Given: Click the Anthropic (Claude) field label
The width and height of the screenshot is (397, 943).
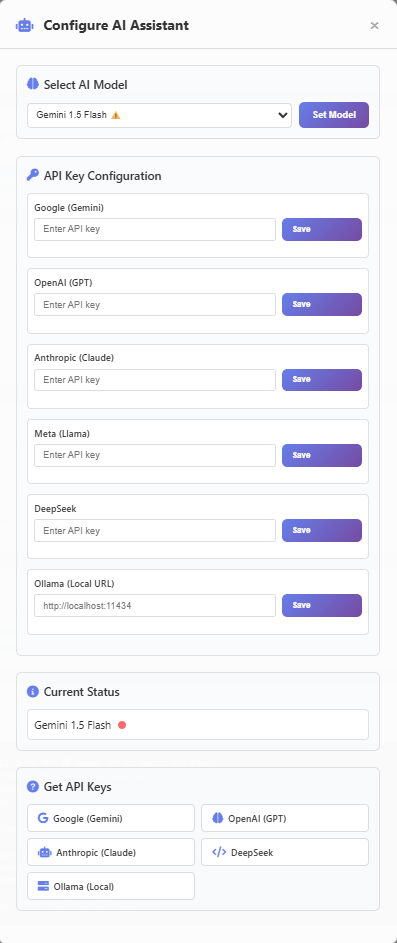Looking at the screenshot, I should click(74, 358).
